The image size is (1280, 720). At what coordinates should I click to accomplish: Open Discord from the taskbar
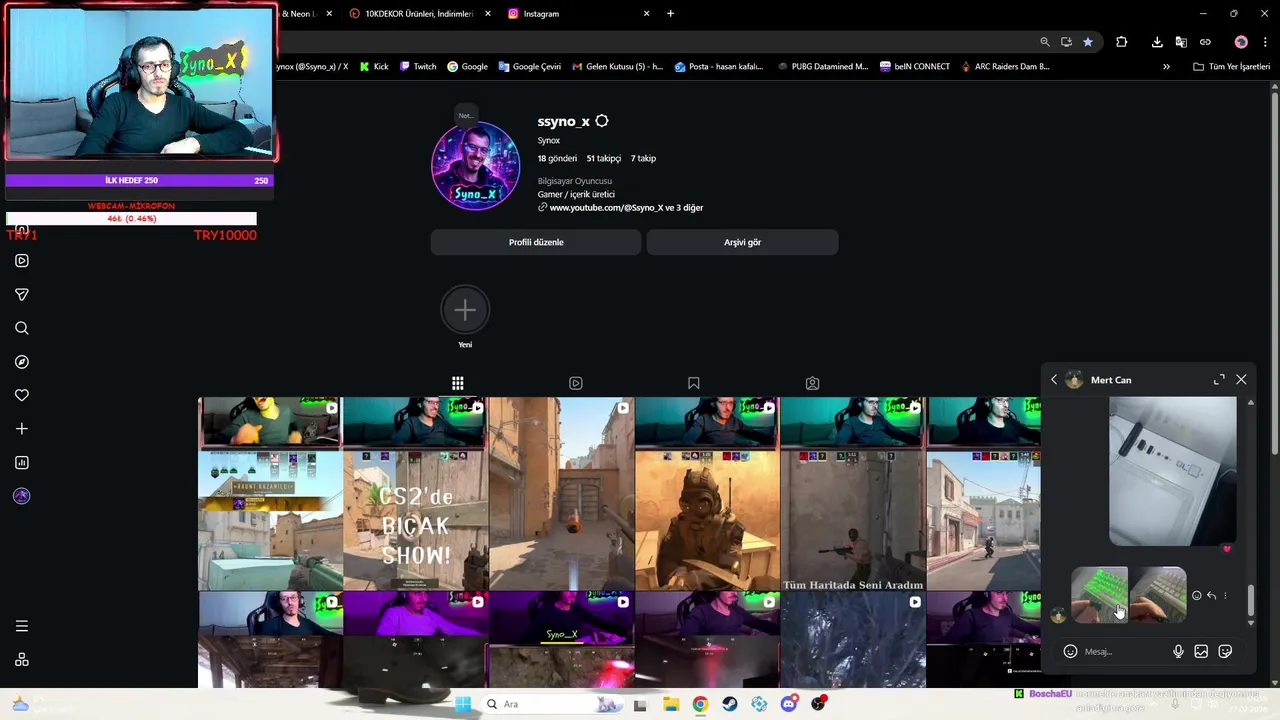789,704
